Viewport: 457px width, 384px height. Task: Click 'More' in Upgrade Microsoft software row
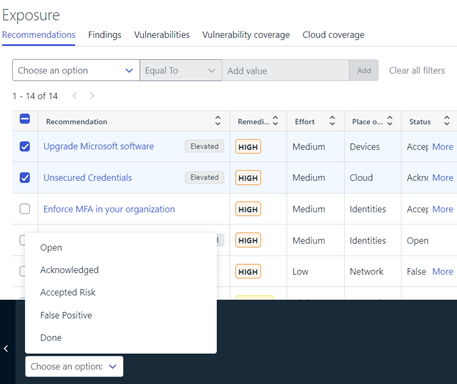[x=443, y=147]
